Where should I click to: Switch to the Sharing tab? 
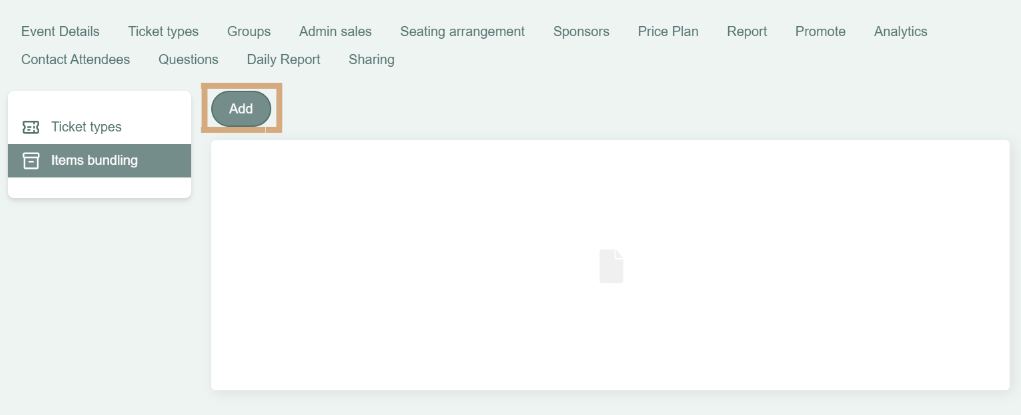click(x=371, y=59)
